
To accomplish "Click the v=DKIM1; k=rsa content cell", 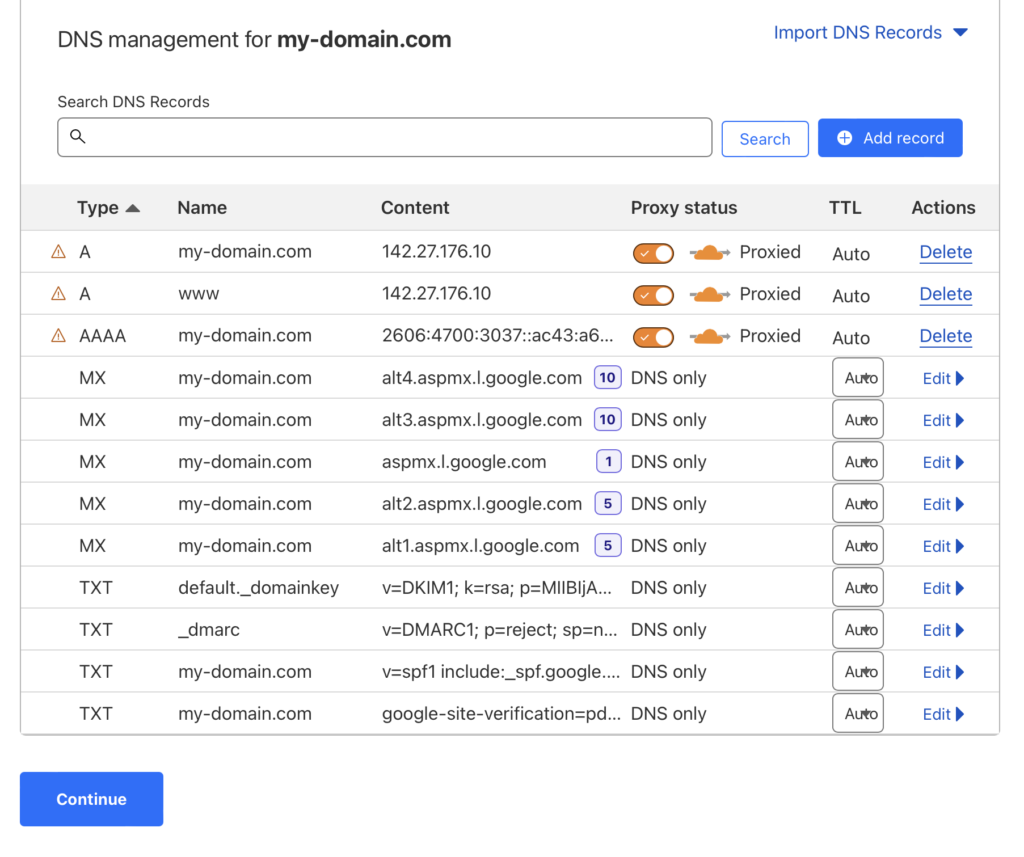I will (497, 588).
